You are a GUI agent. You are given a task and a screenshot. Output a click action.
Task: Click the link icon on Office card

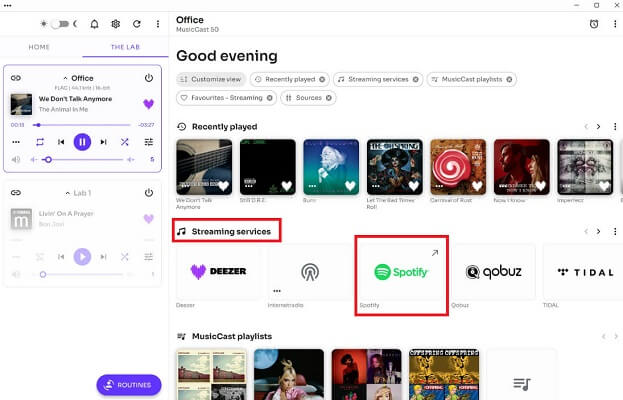16,78
